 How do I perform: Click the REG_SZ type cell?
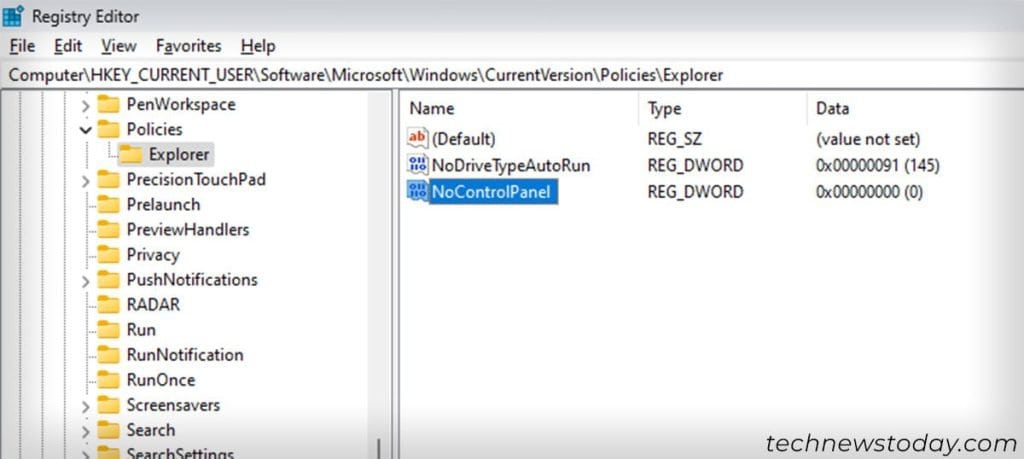pos(675,139)
